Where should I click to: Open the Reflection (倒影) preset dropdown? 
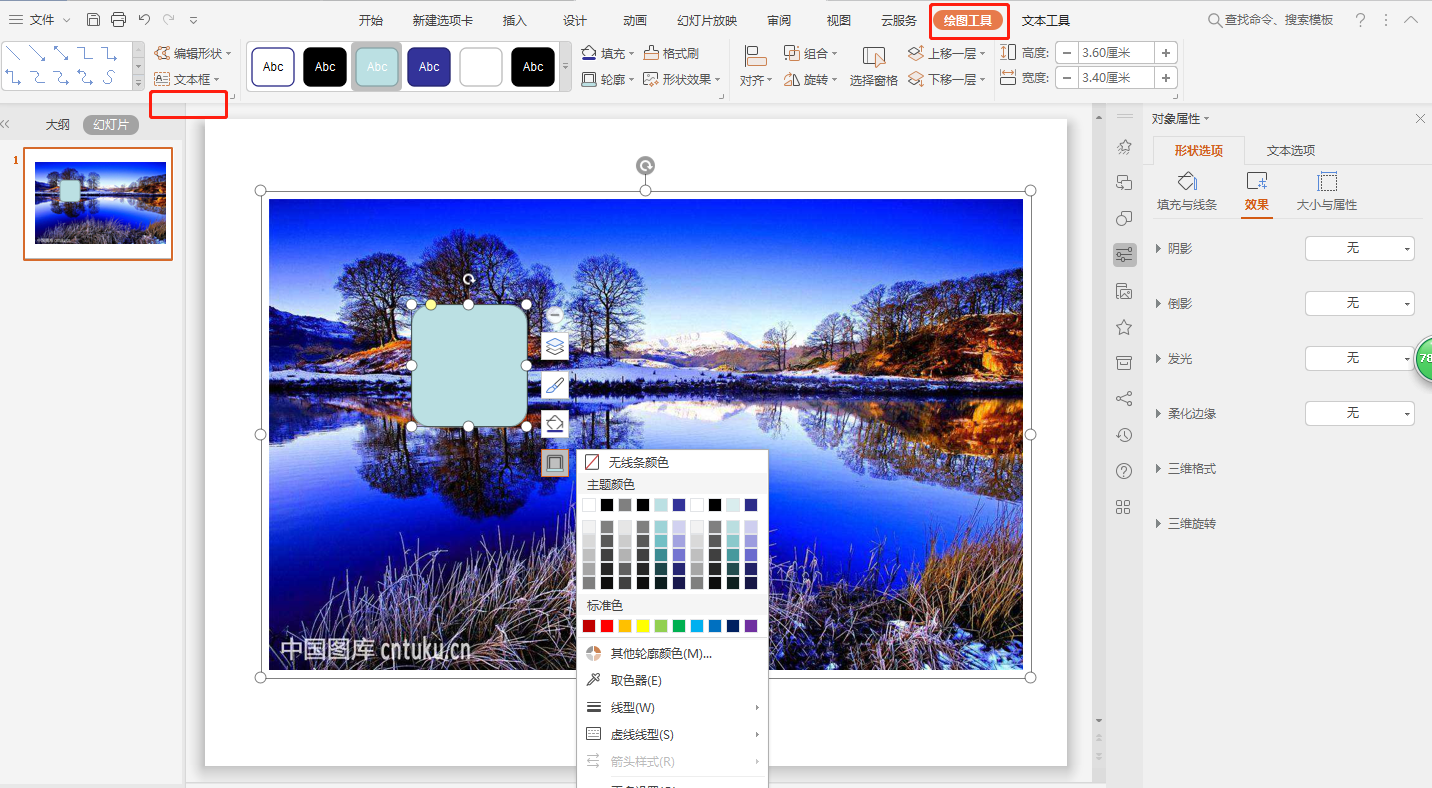[1359, 303]
